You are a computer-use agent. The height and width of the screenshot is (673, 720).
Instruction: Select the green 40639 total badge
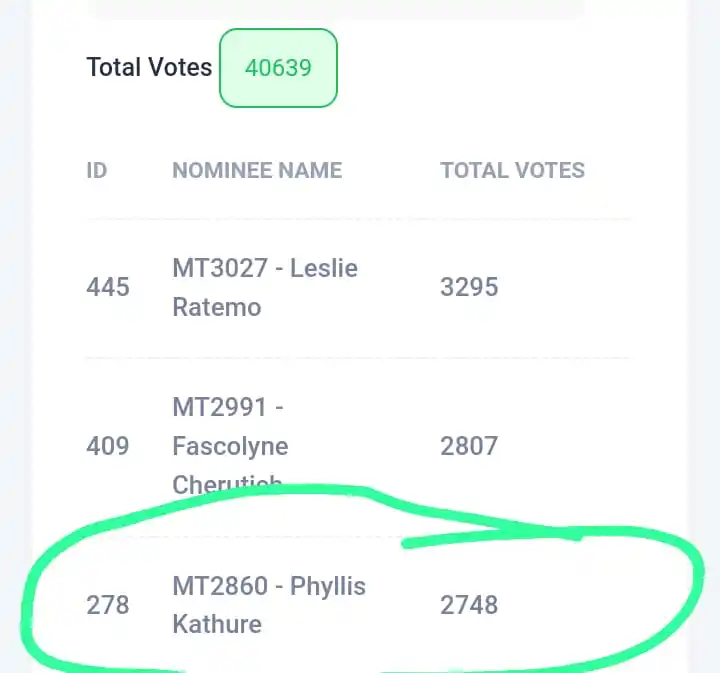(278, 68)
